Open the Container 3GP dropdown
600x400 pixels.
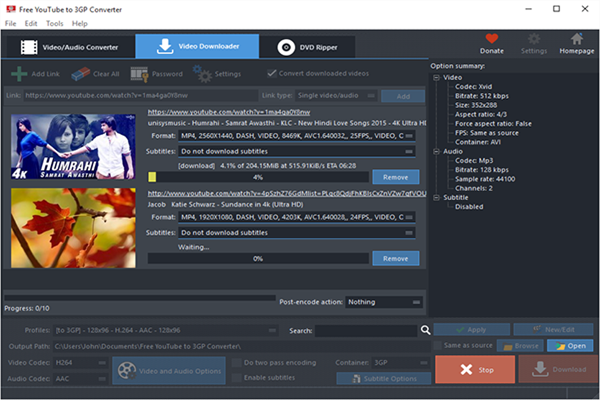395,362
